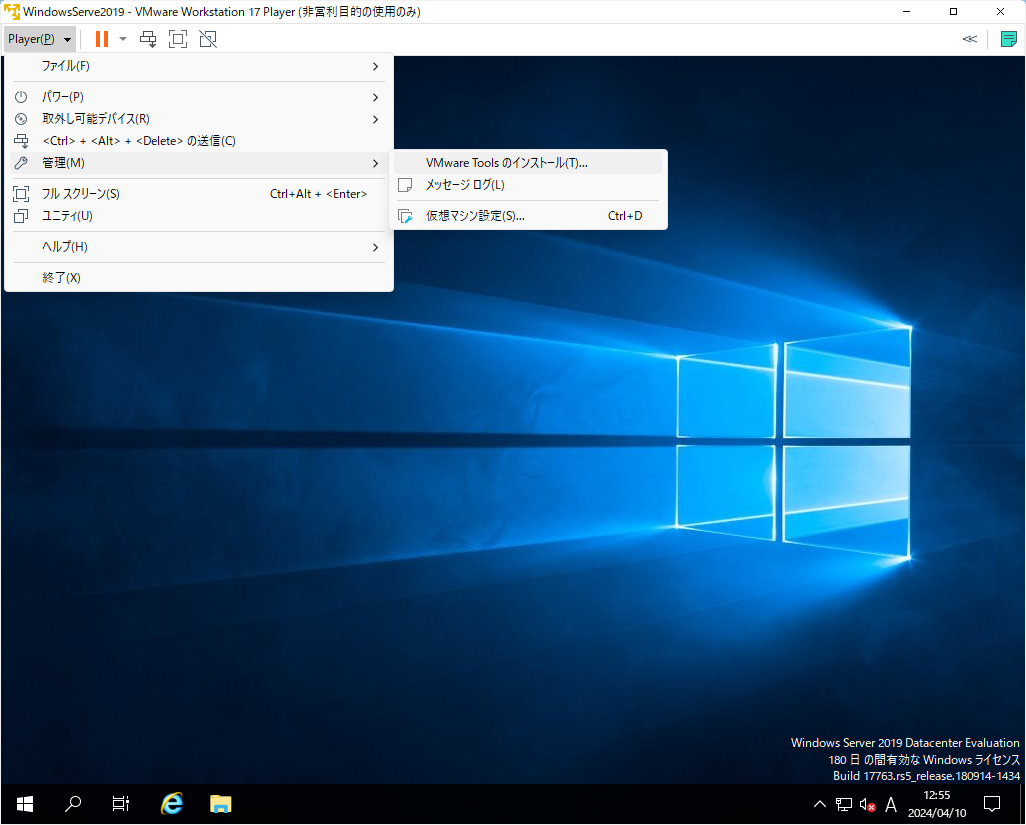Open the clock showing 12:55 2024/04/10
The height and width of the screenshot is (825, 1026).
point(937,804)
